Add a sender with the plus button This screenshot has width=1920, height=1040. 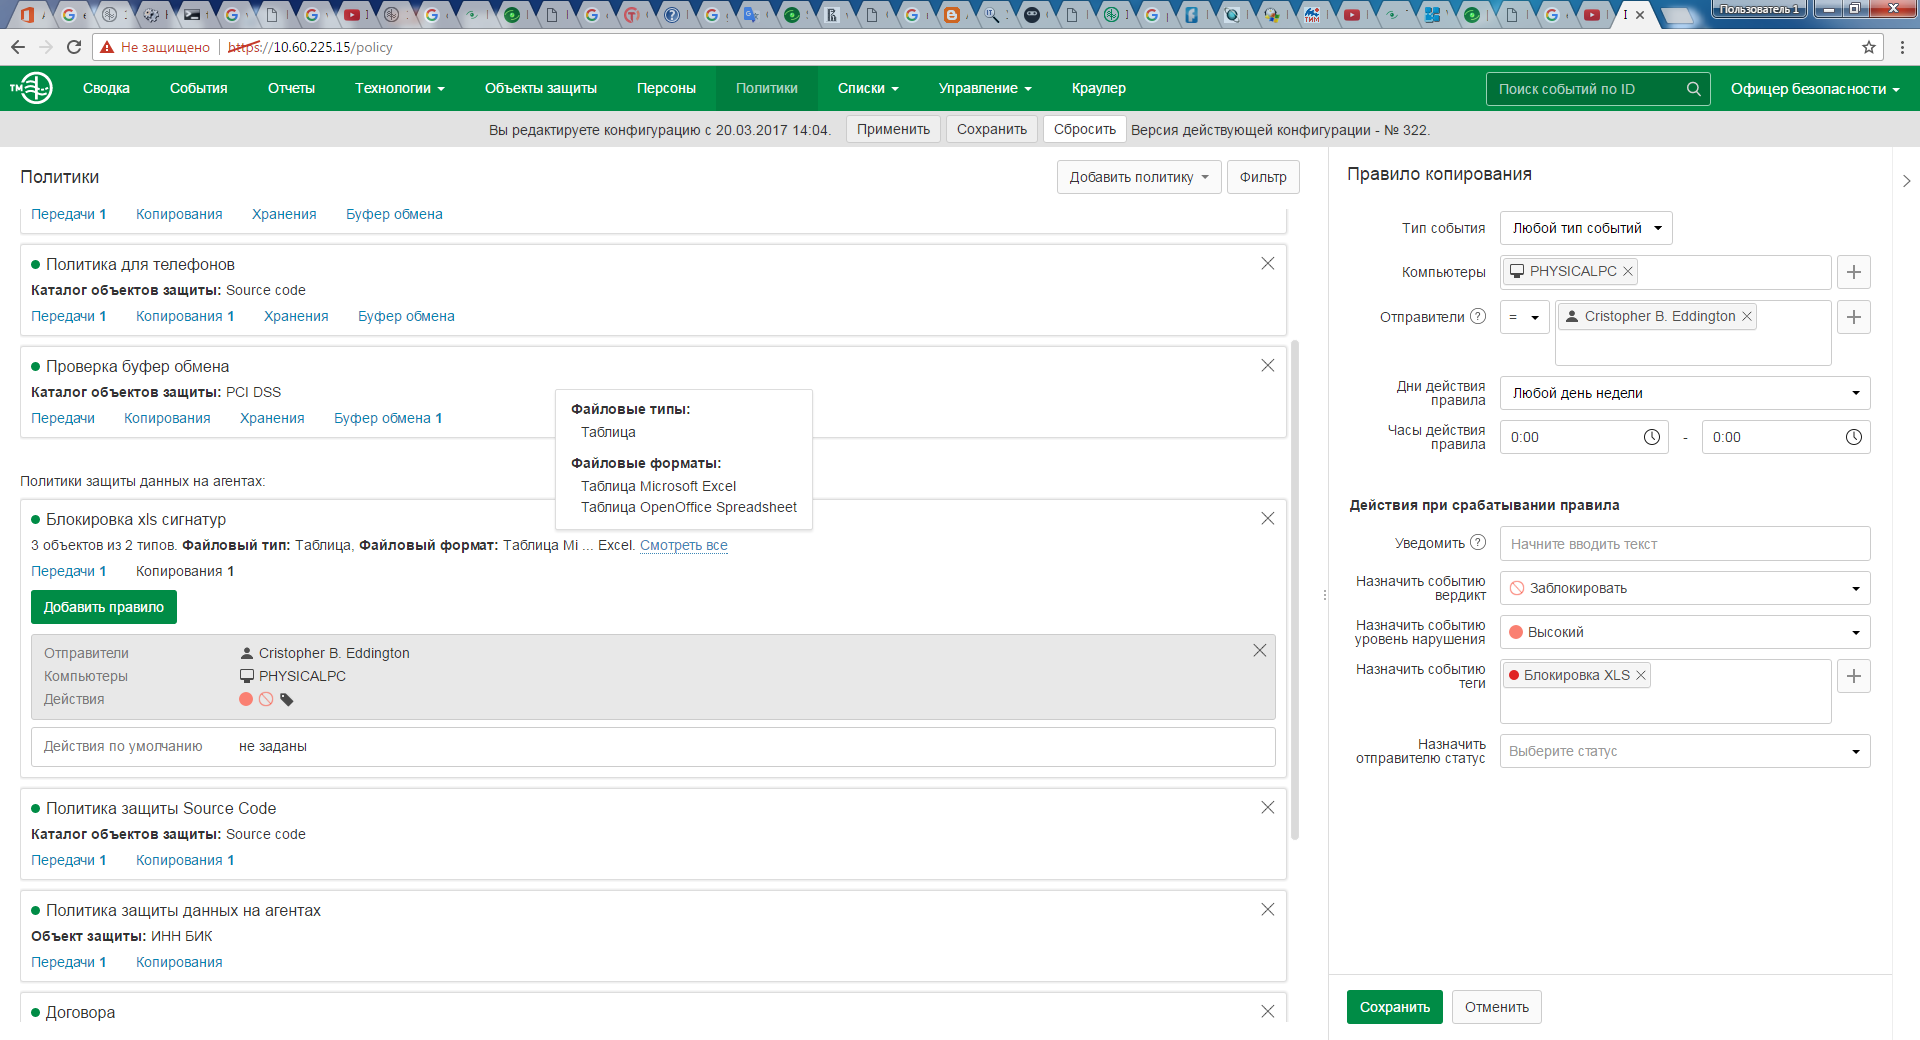(x=1854, y=317)
